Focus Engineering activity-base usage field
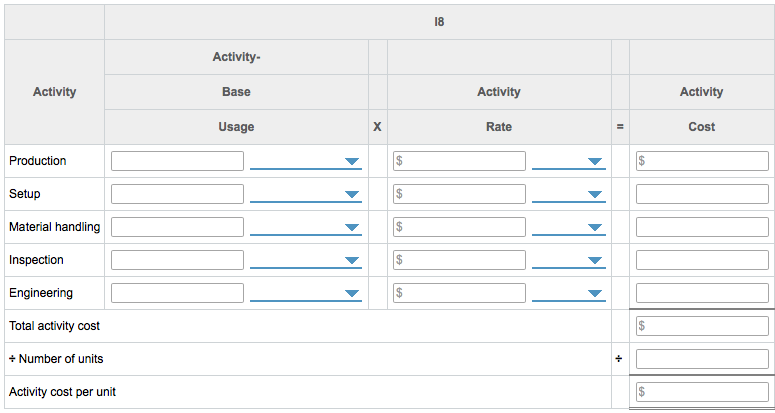Image resolution: width=775 pixels, height=413 pixels. click(177, 293)
